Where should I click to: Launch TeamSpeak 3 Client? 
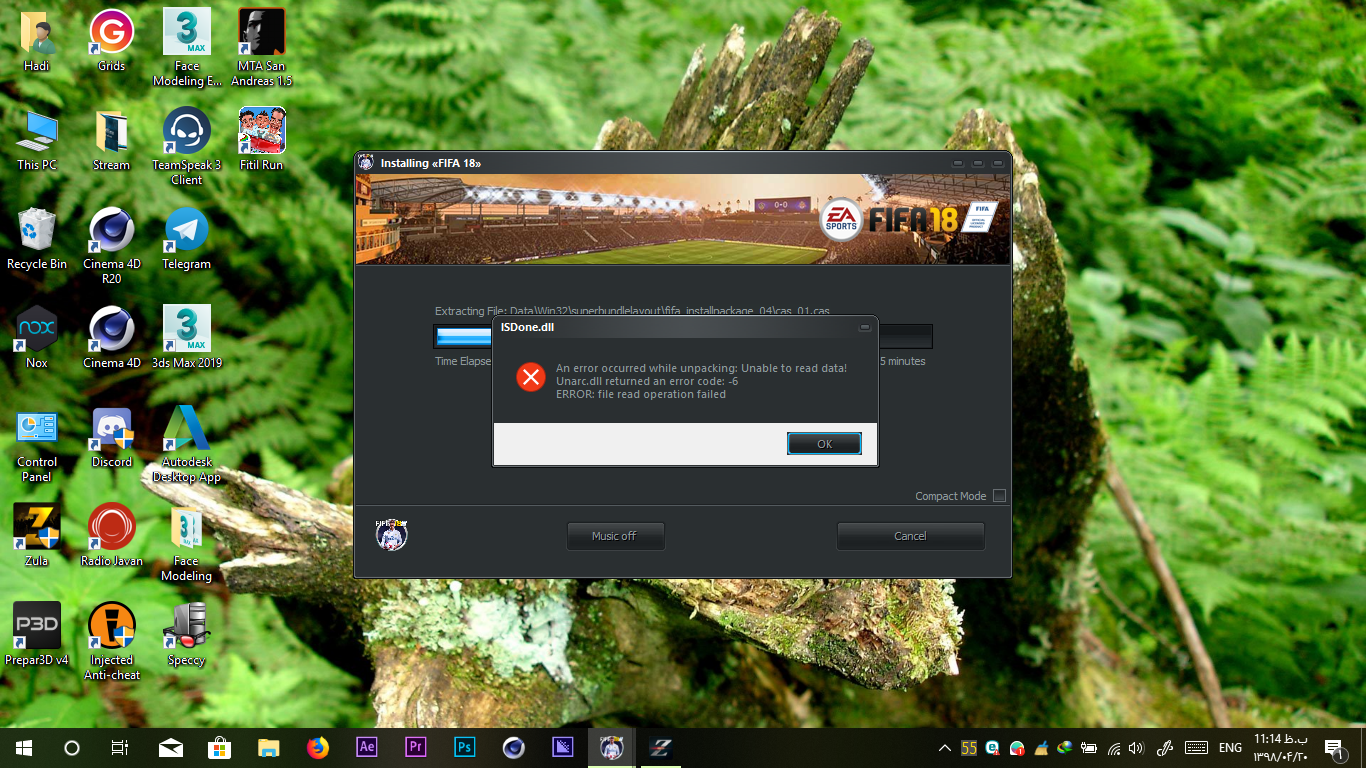[x=187, y=146]
